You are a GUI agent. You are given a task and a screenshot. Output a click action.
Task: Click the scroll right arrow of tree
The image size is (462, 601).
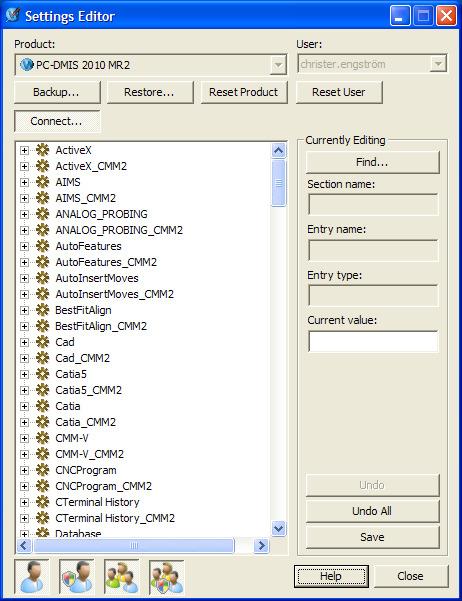coord(261,545)
